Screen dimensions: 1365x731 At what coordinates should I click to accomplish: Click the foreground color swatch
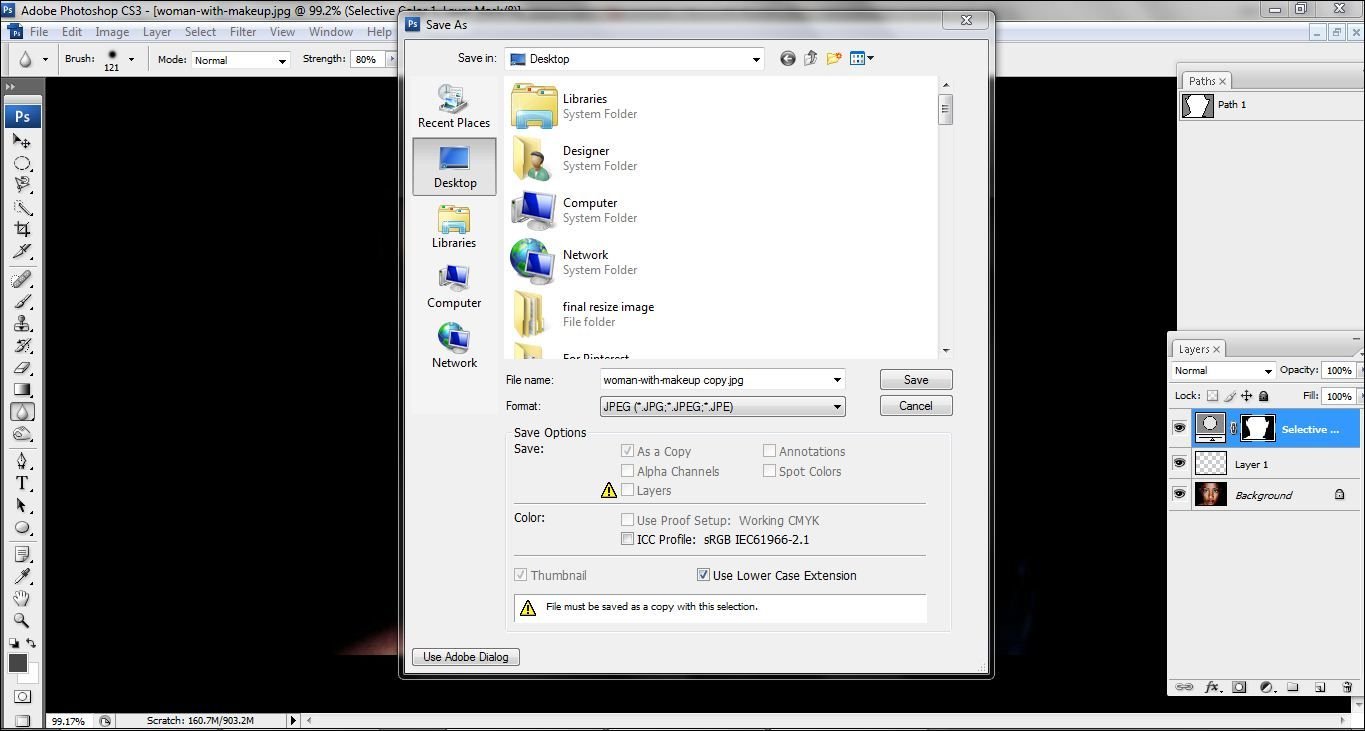pos(17,663)
